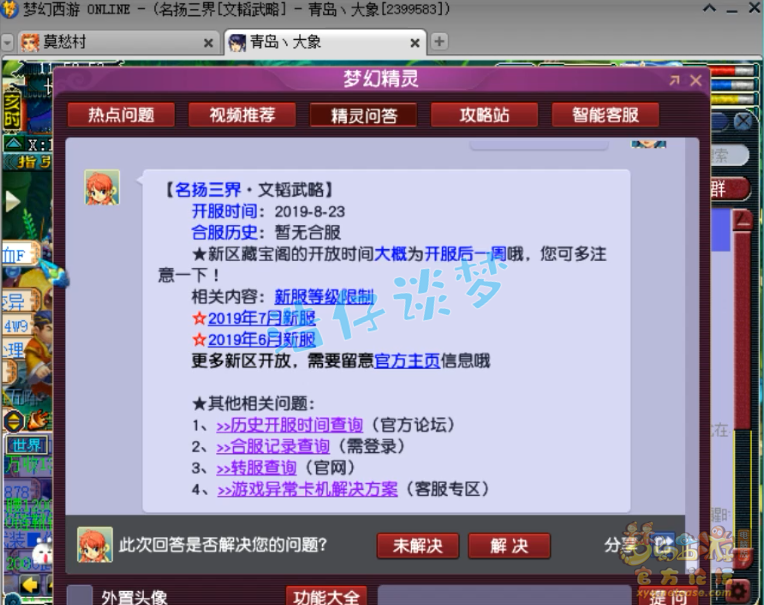Open 游戏异常卡机解决方案 link
The height and width of the screenshot is (605, 764).
coord(307,489)
